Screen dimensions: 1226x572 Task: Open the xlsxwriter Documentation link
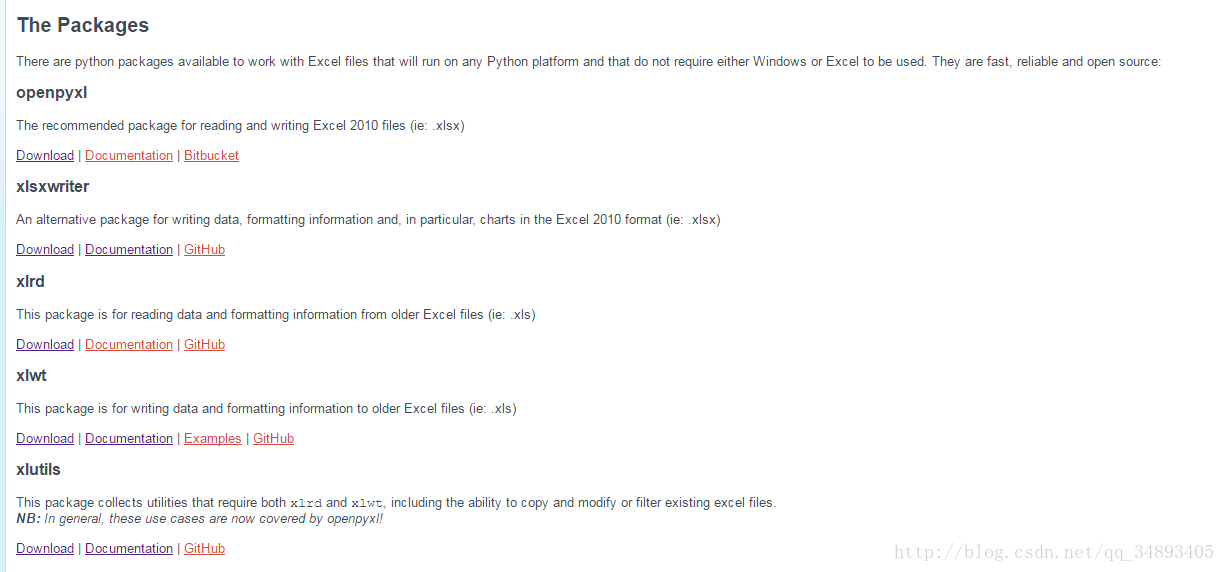coord(129,249)
